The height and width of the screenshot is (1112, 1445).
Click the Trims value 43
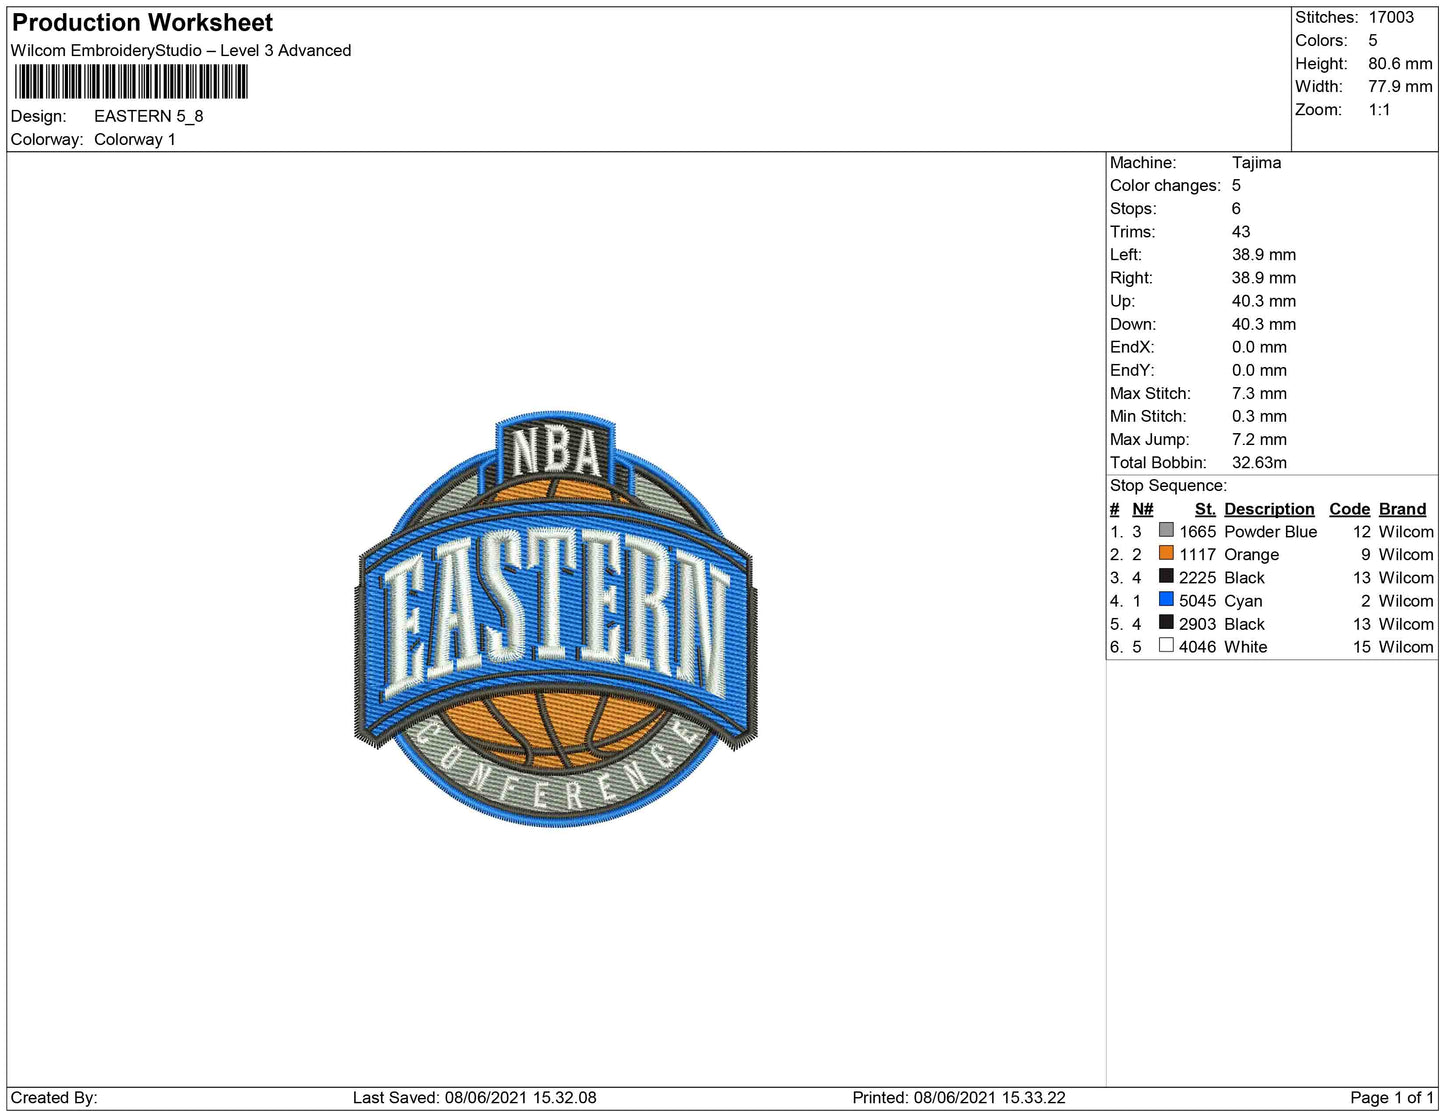1241,231
